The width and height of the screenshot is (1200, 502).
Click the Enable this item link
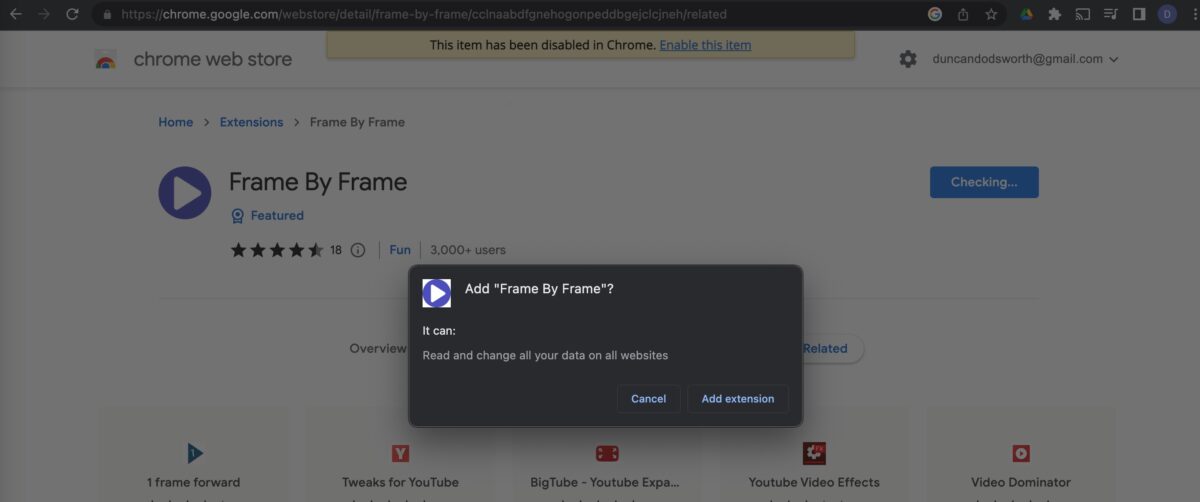(705, 45)
